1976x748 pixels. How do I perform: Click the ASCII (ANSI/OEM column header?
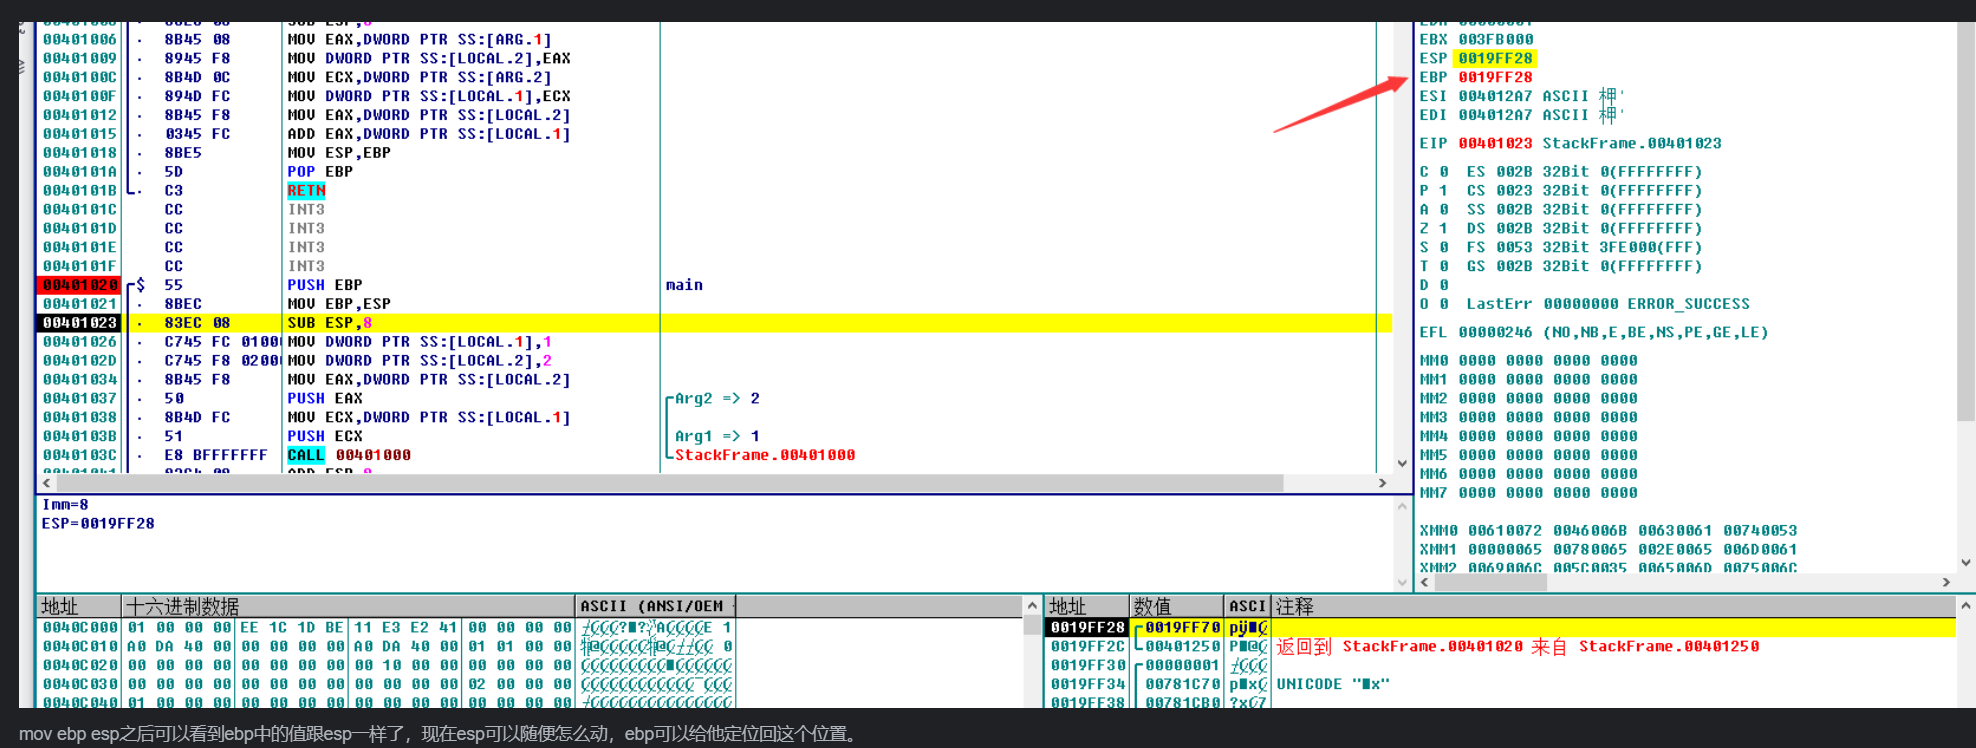coord(652,606)
